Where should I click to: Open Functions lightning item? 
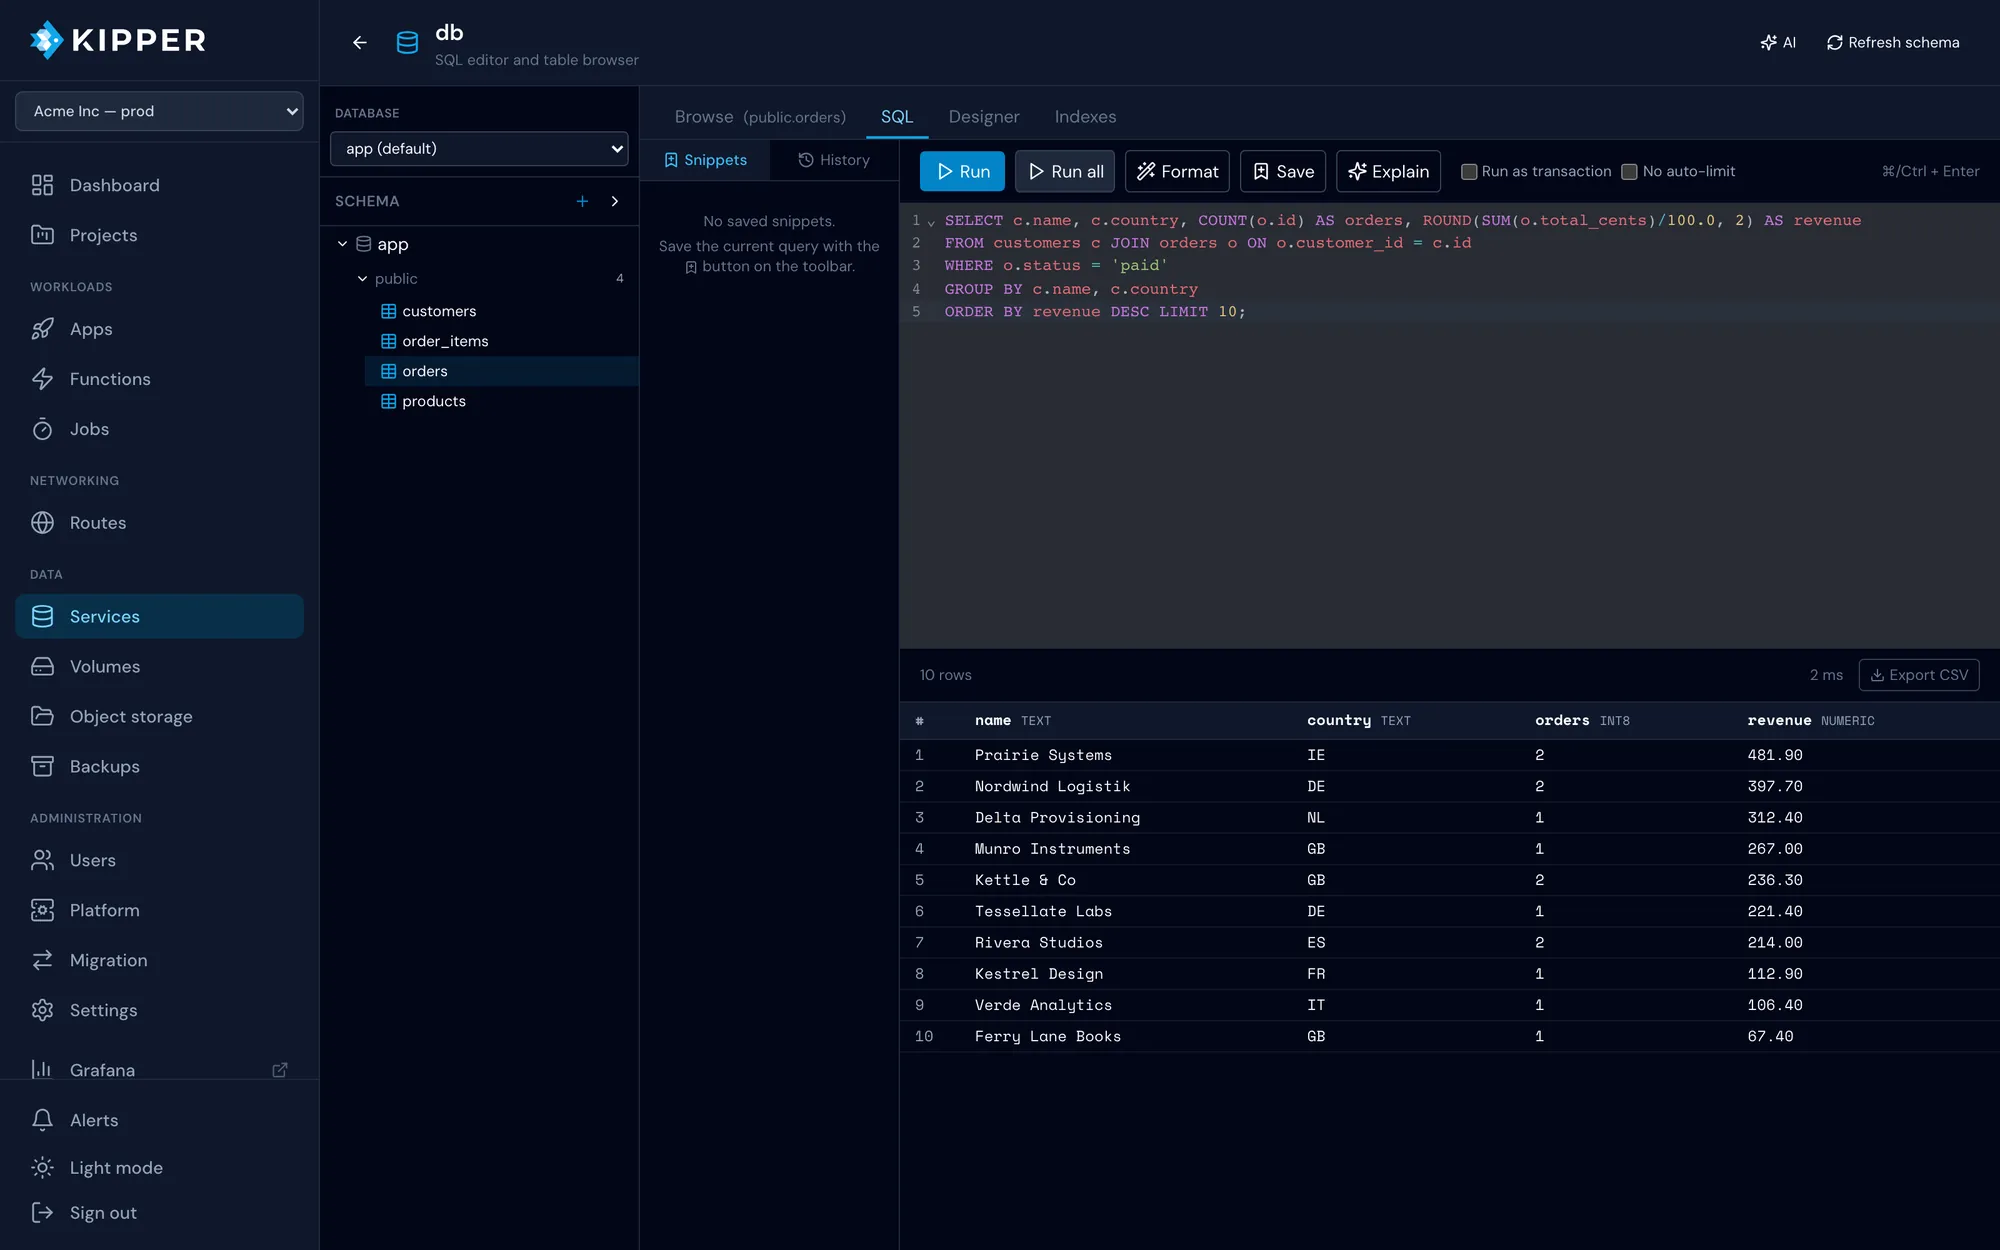[159, 379]
